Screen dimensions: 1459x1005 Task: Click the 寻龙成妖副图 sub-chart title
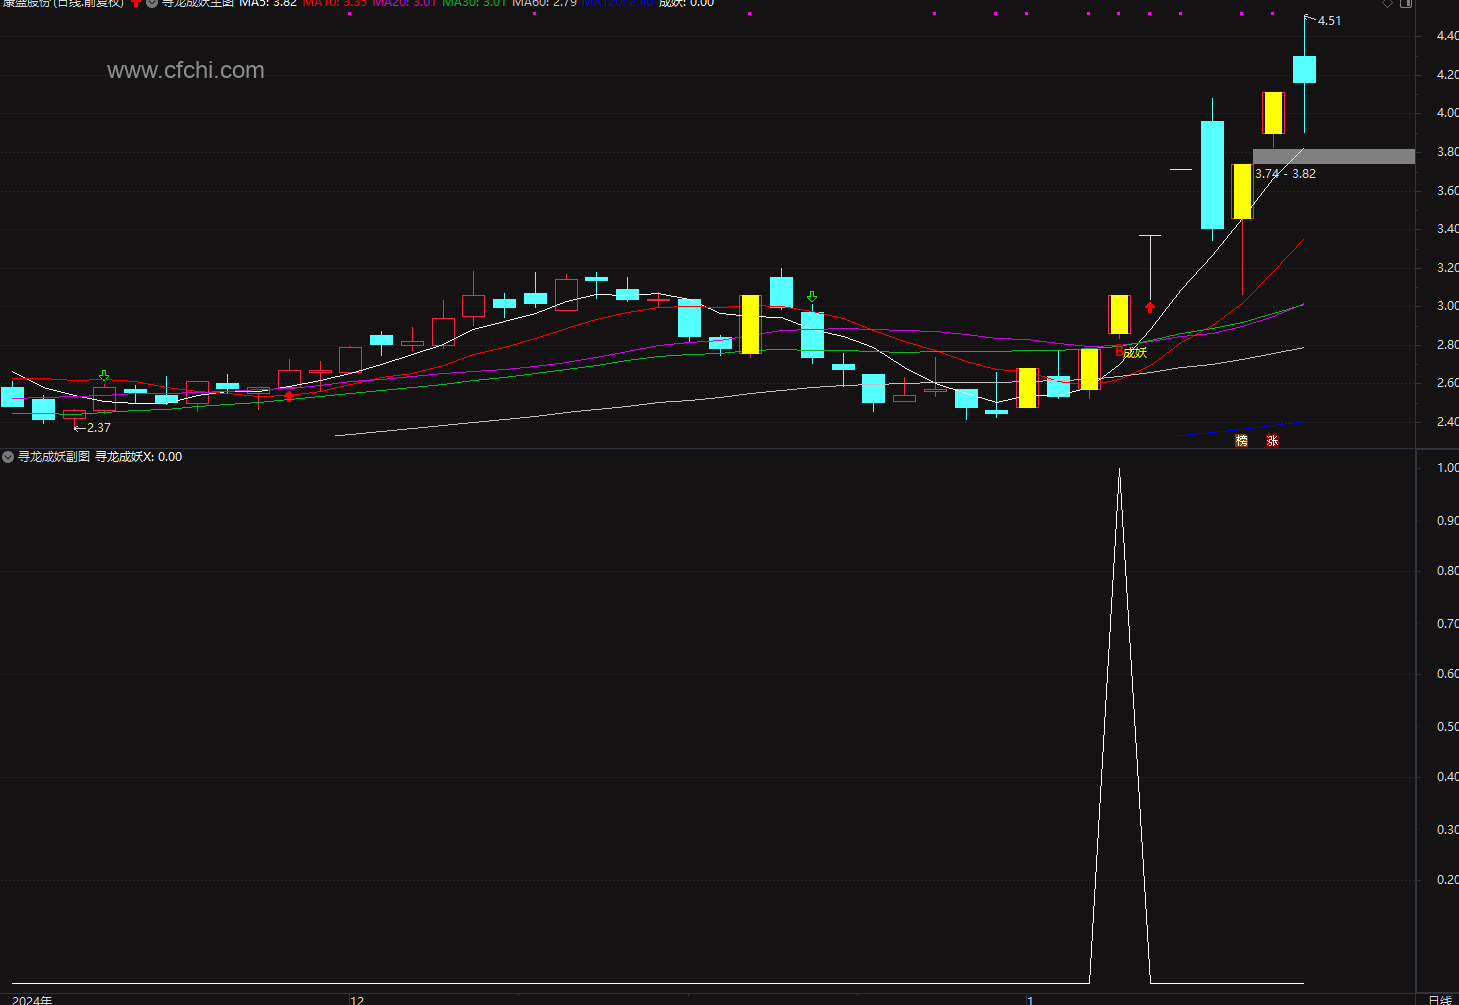(54, 457)
